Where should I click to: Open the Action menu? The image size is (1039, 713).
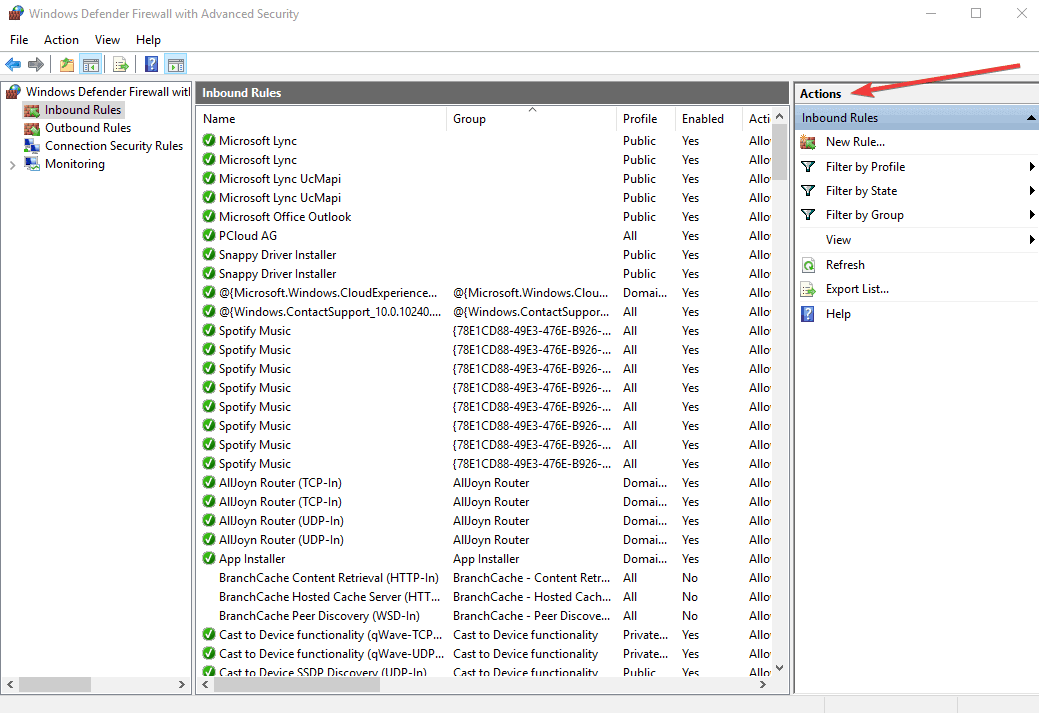(61, 40)
